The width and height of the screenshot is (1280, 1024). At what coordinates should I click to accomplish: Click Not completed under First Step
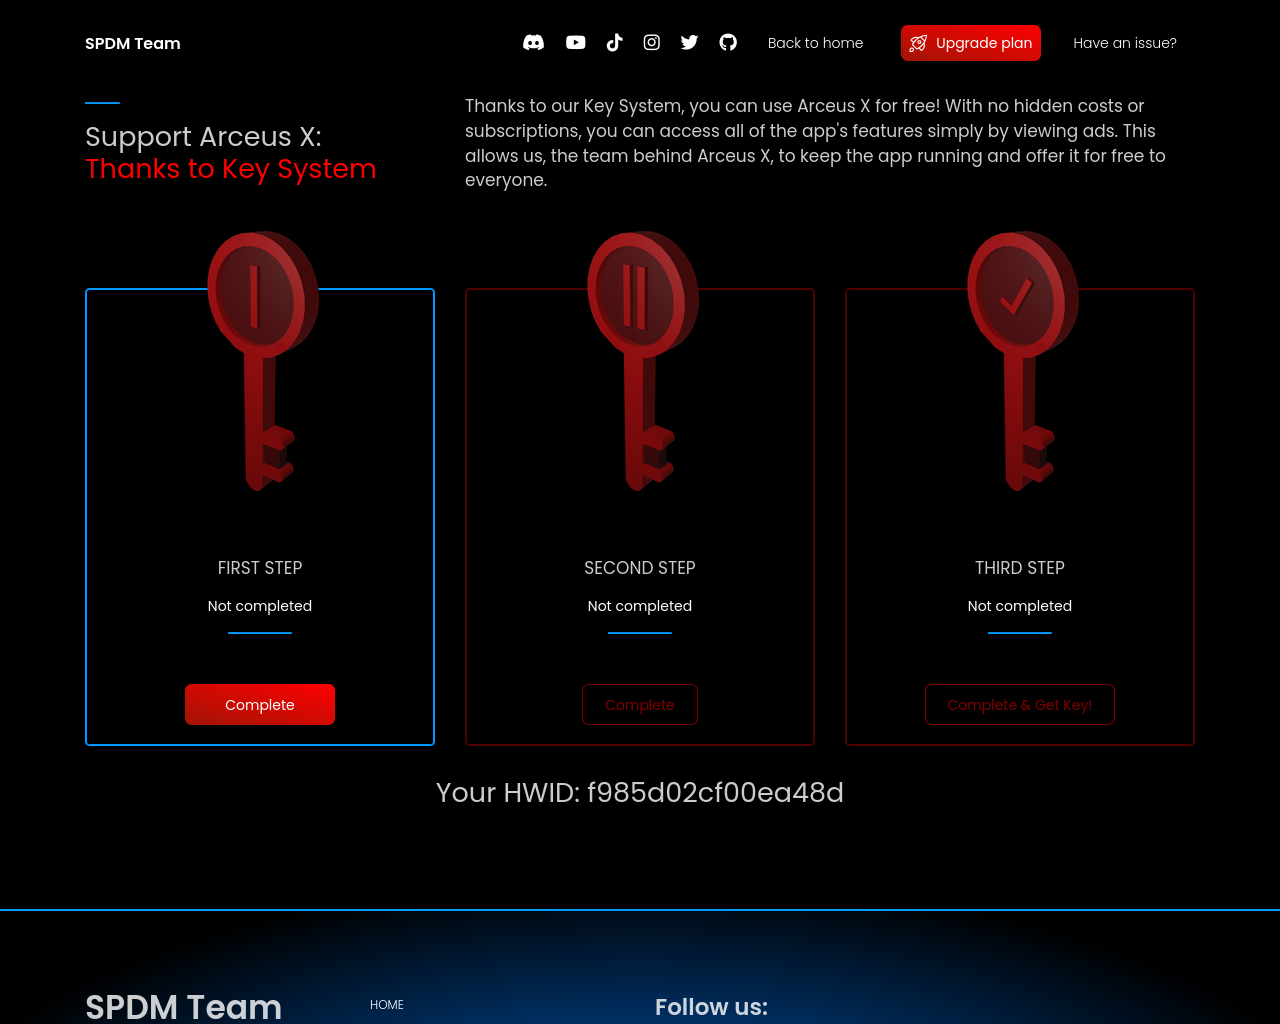260,606
